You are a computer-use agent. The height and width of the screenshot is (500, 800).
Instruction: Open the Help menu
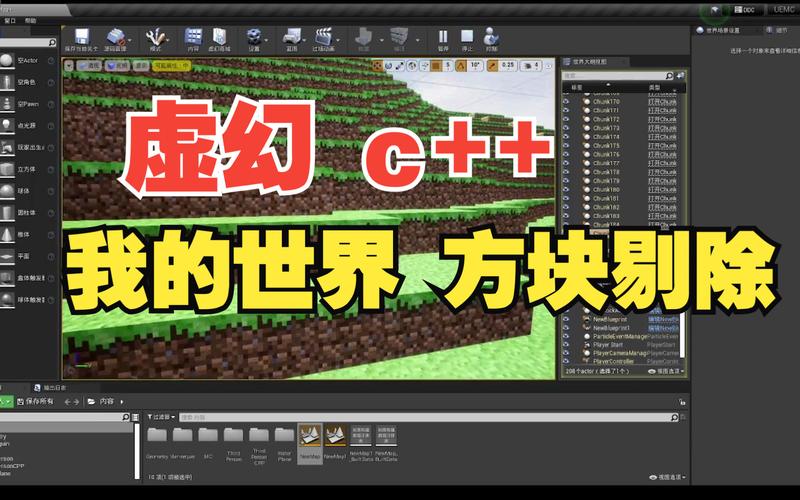coord(31,20)
